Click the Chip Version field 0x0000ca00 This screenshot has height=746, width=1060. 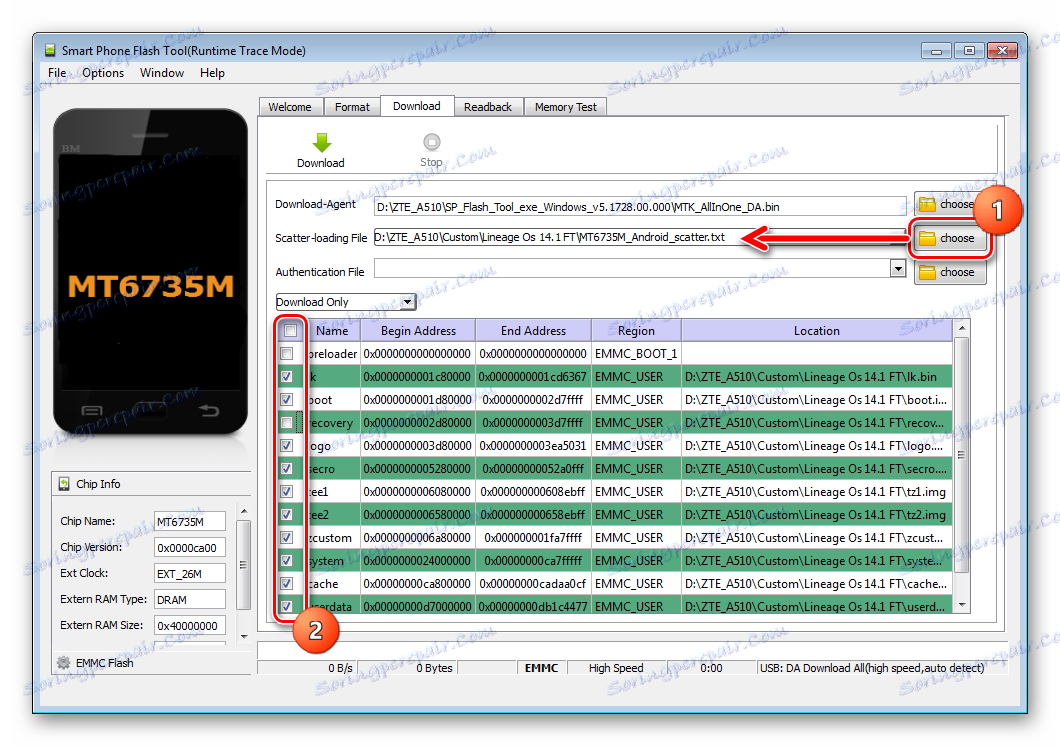(189, 548)
